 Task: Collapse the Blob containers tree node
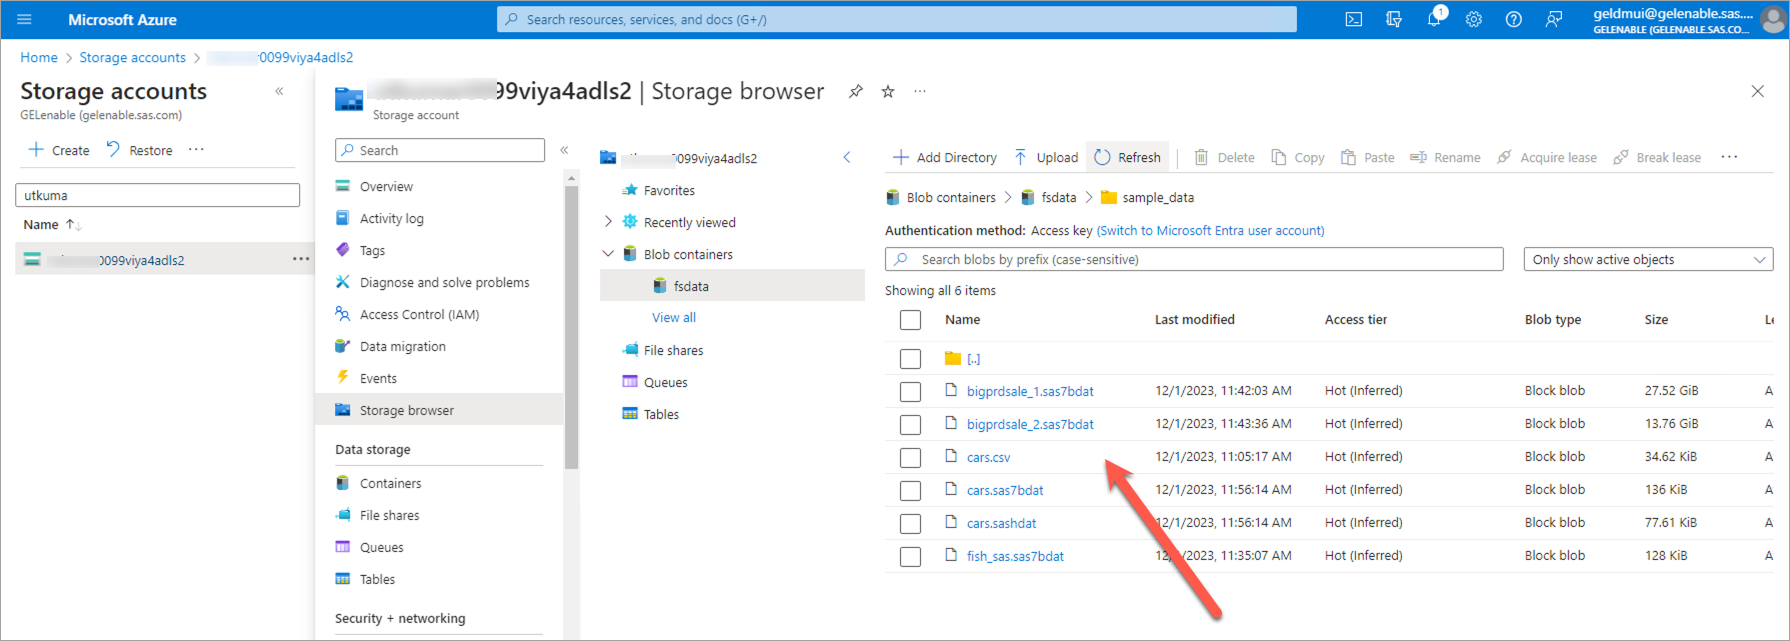pyautogui.click(x=608, y=254)
